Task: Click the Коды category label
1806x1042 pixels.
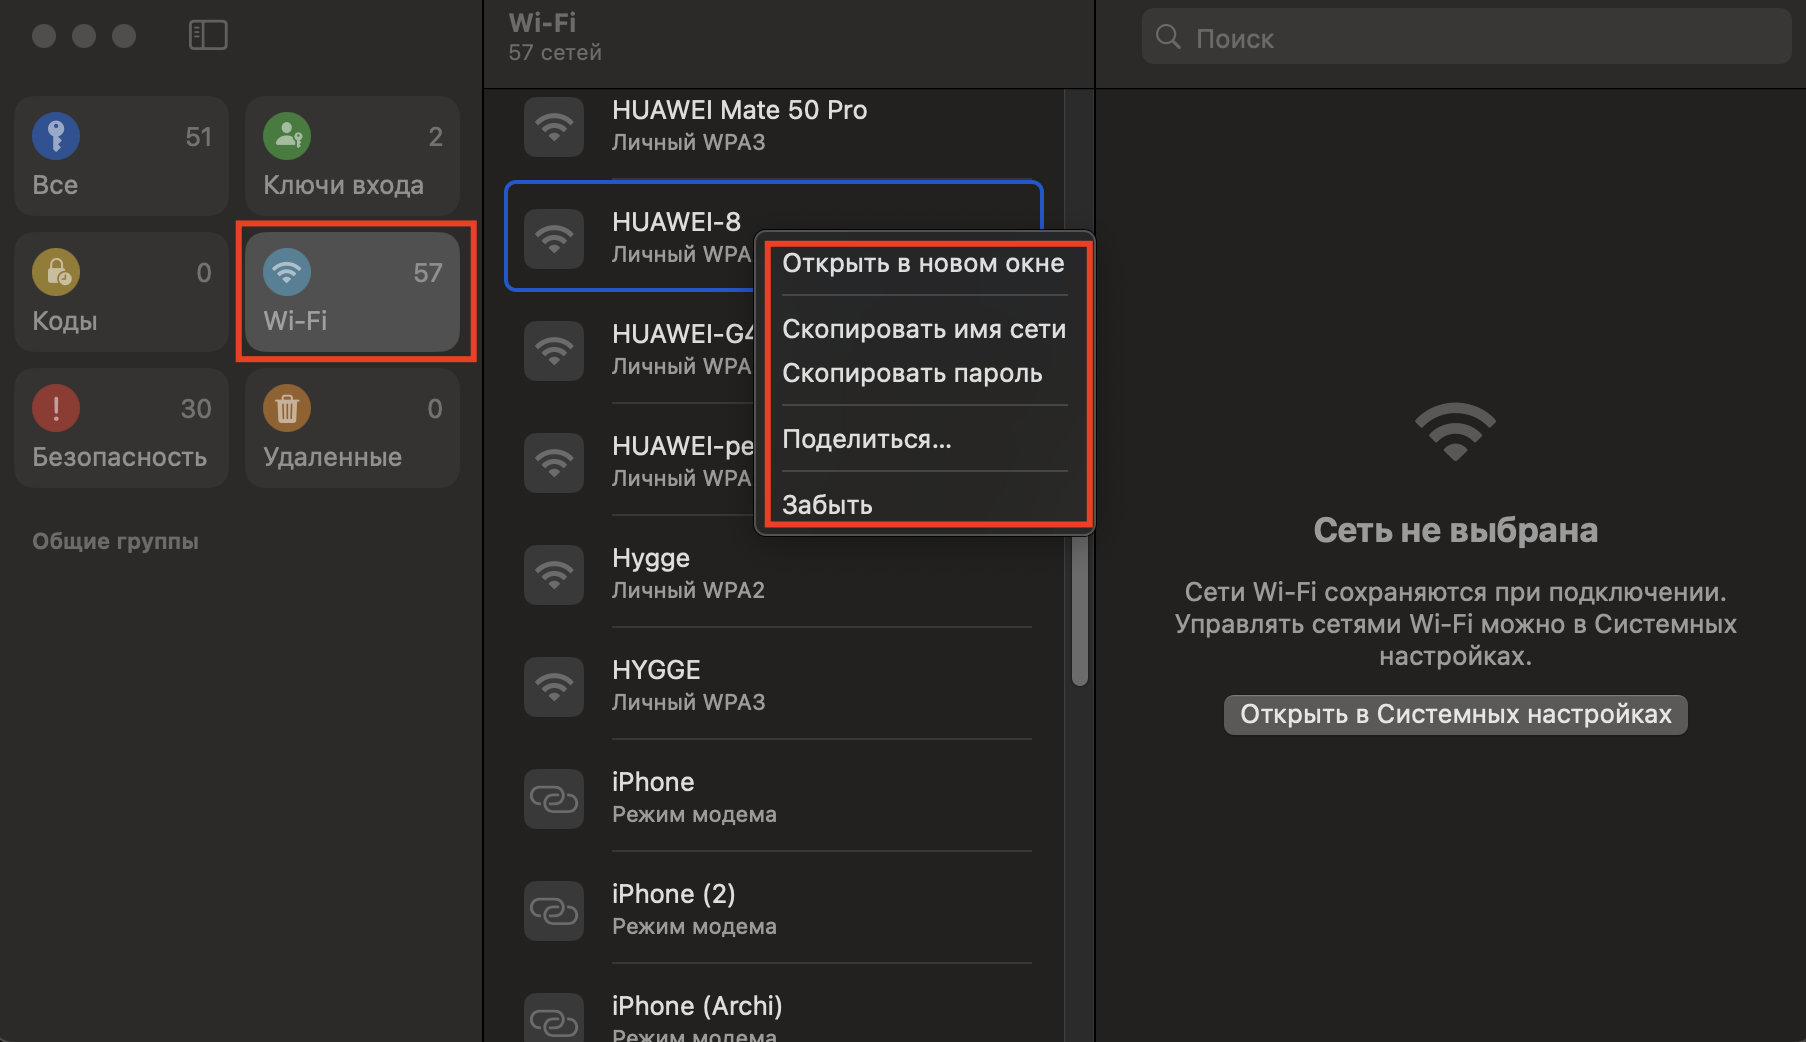Action: pos(65,321)
